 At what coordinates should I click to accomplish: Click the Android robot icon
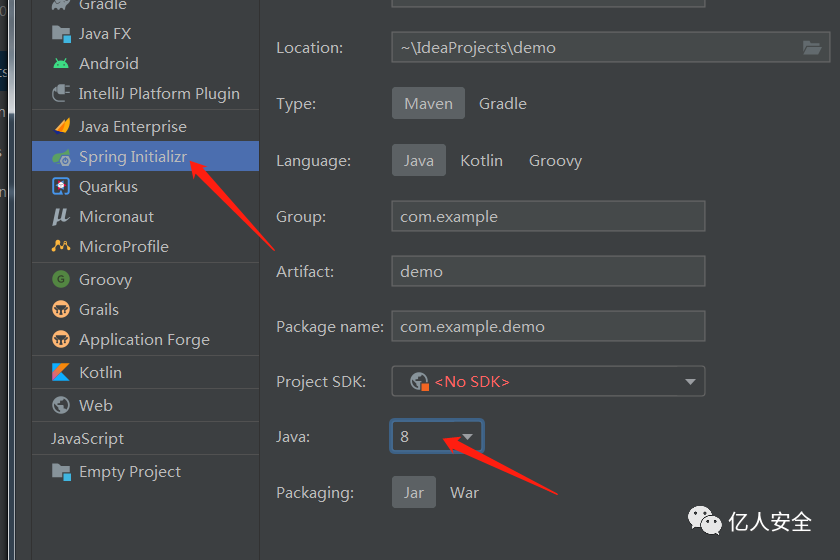[62, 64]
